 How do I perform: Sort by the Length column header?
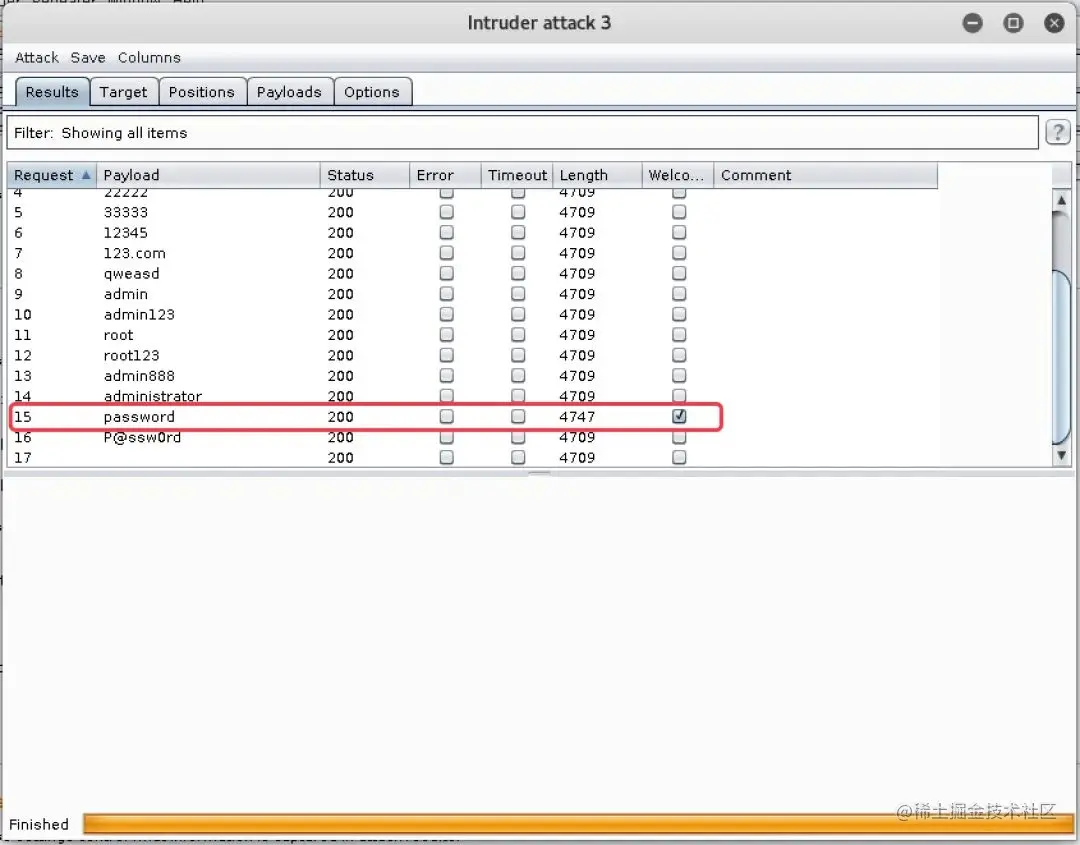click(x=597, y=175)
